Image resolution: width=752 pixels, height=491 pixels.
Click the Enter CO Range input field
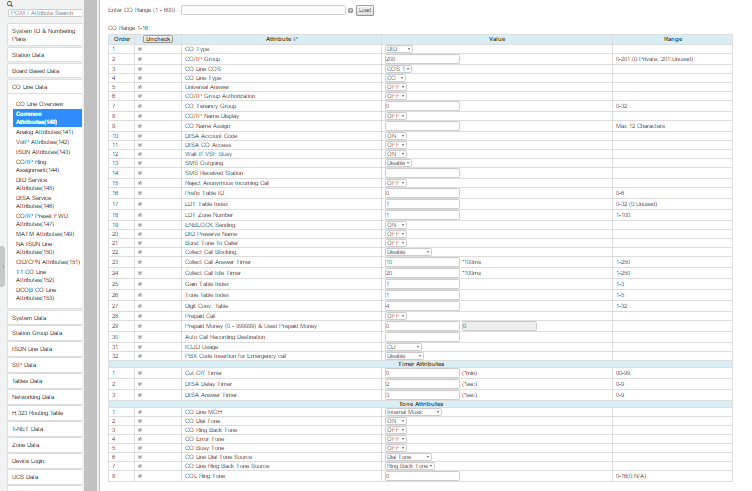(271, 9)
